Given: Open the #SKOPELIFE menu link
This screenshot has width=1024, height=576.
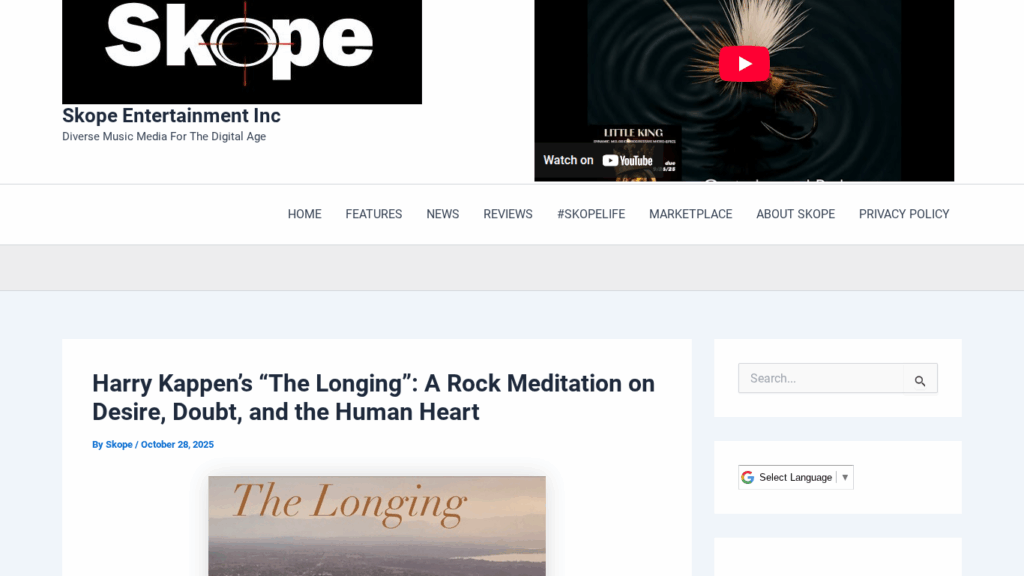Looking at the screenshot, I should tap(591, 214).
